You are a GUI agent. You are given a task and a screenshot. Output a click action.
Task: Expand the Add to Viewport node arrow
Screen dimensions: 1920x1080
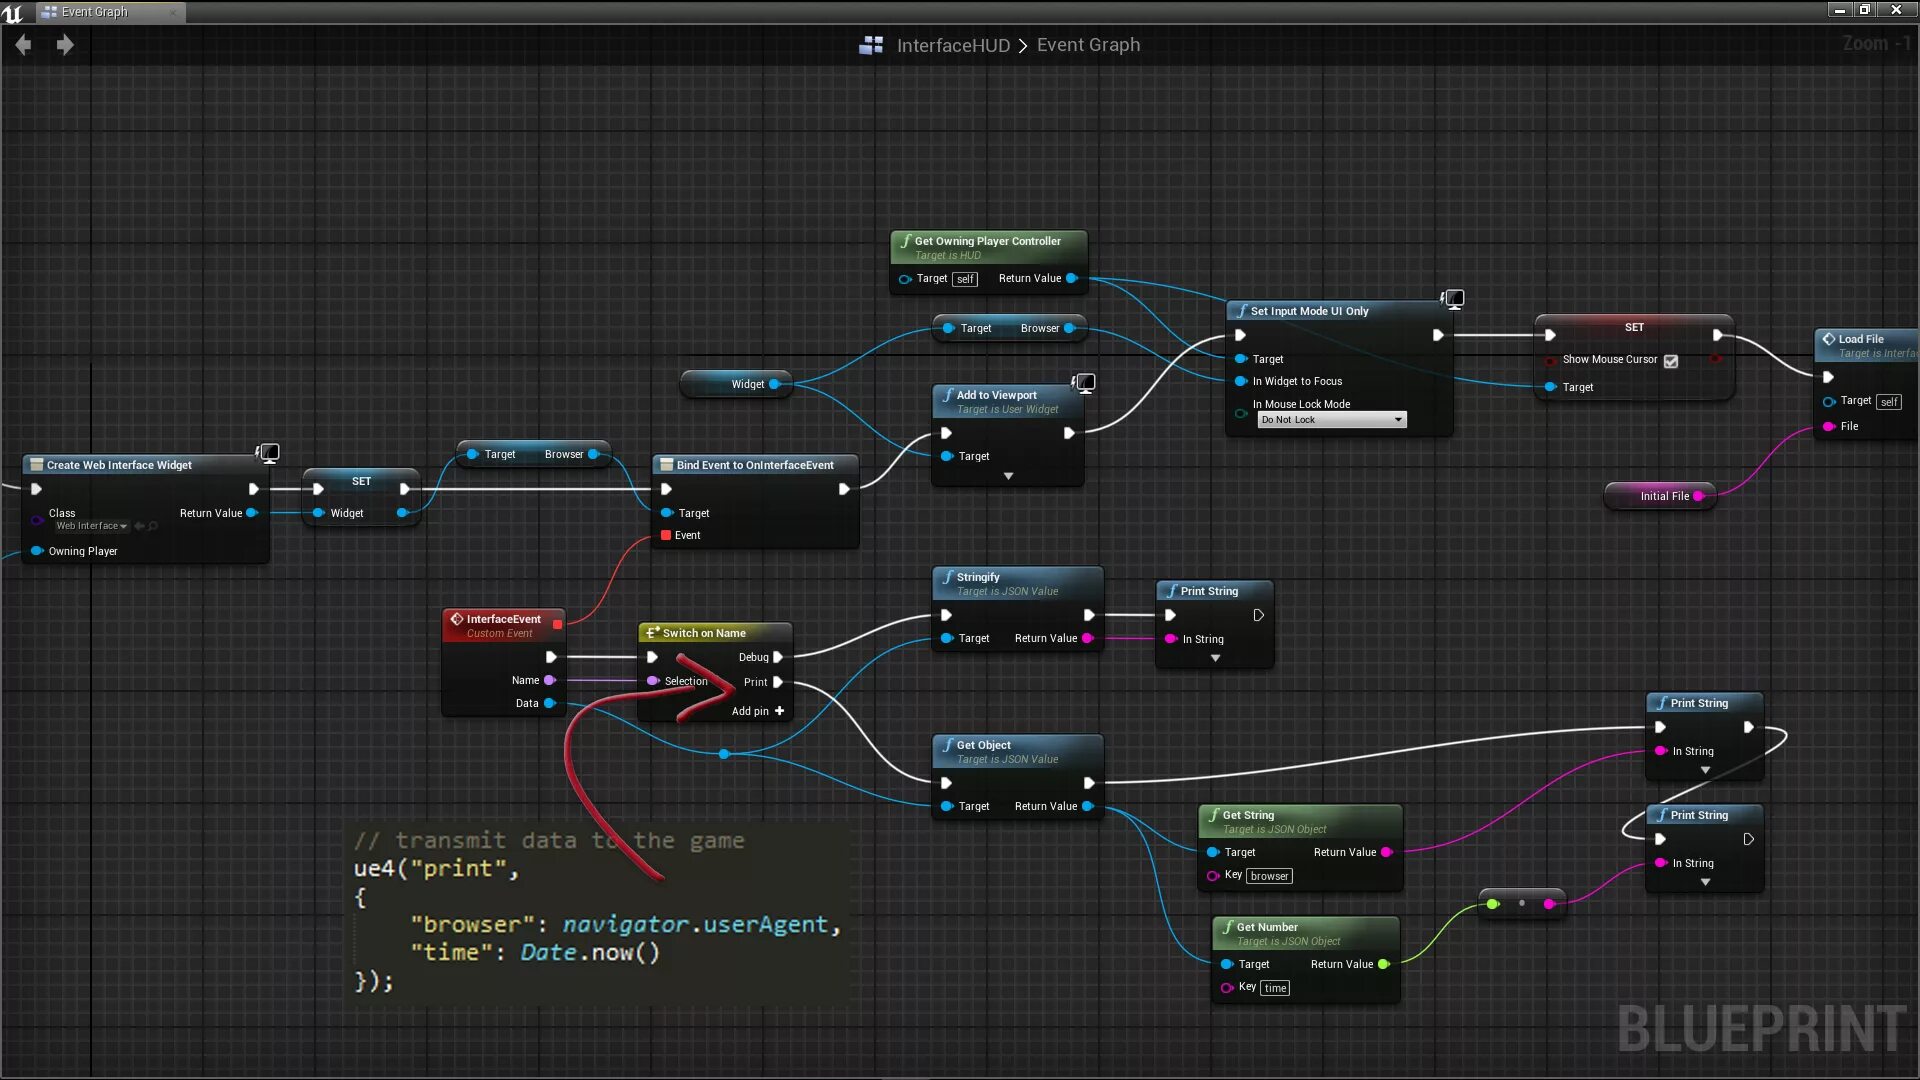pos(1008,476)
